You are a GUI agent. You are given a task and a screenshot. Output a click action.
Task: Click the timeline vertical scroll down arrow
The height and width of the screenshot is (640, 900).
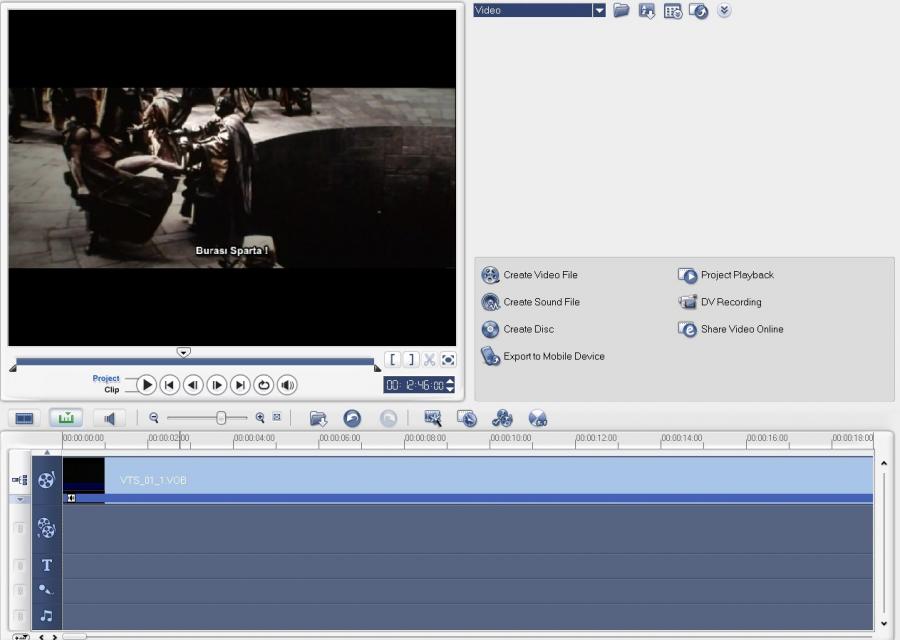click(884, 624)
